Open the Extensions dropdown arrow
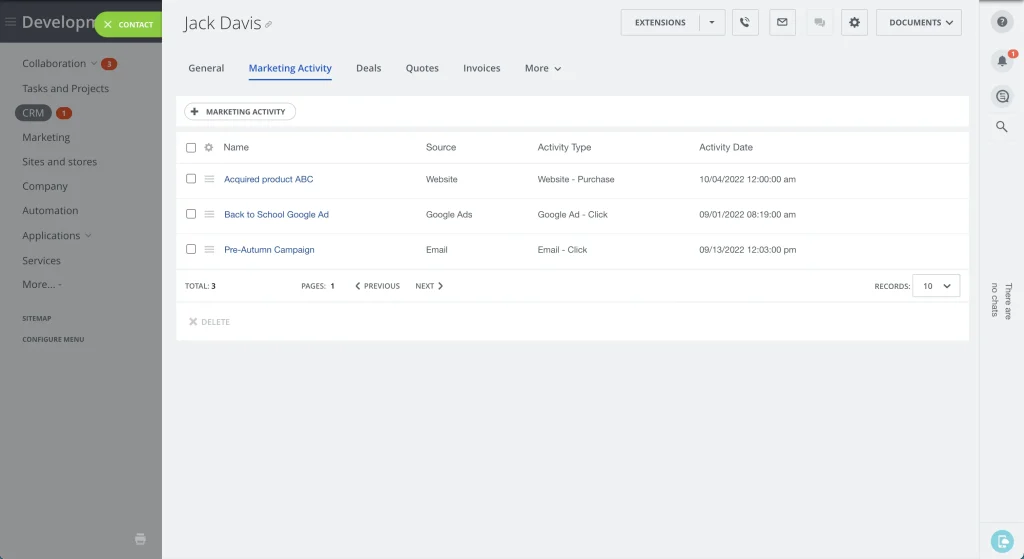 pos(712,22)
